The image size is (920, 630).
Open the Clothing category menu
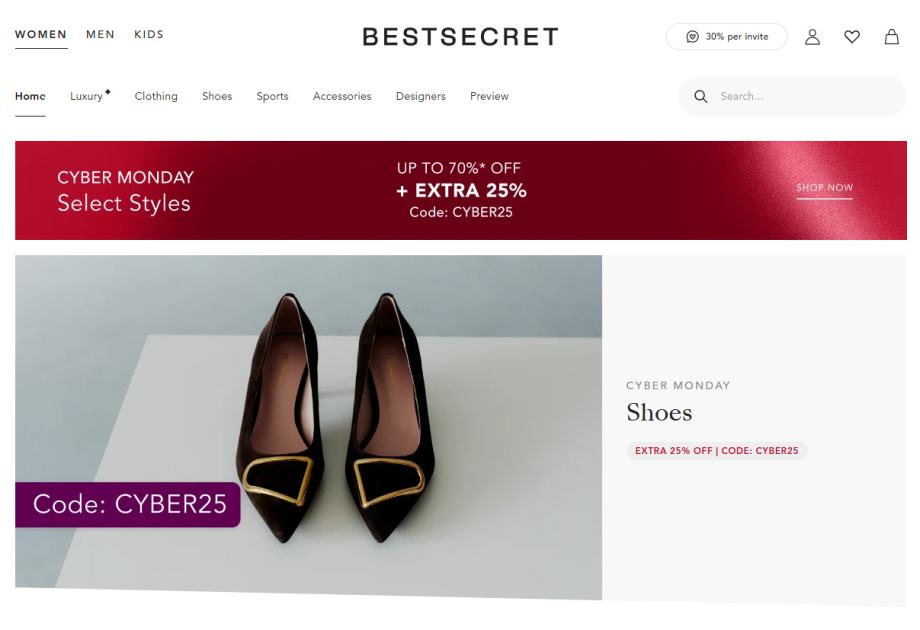(156, 96)
